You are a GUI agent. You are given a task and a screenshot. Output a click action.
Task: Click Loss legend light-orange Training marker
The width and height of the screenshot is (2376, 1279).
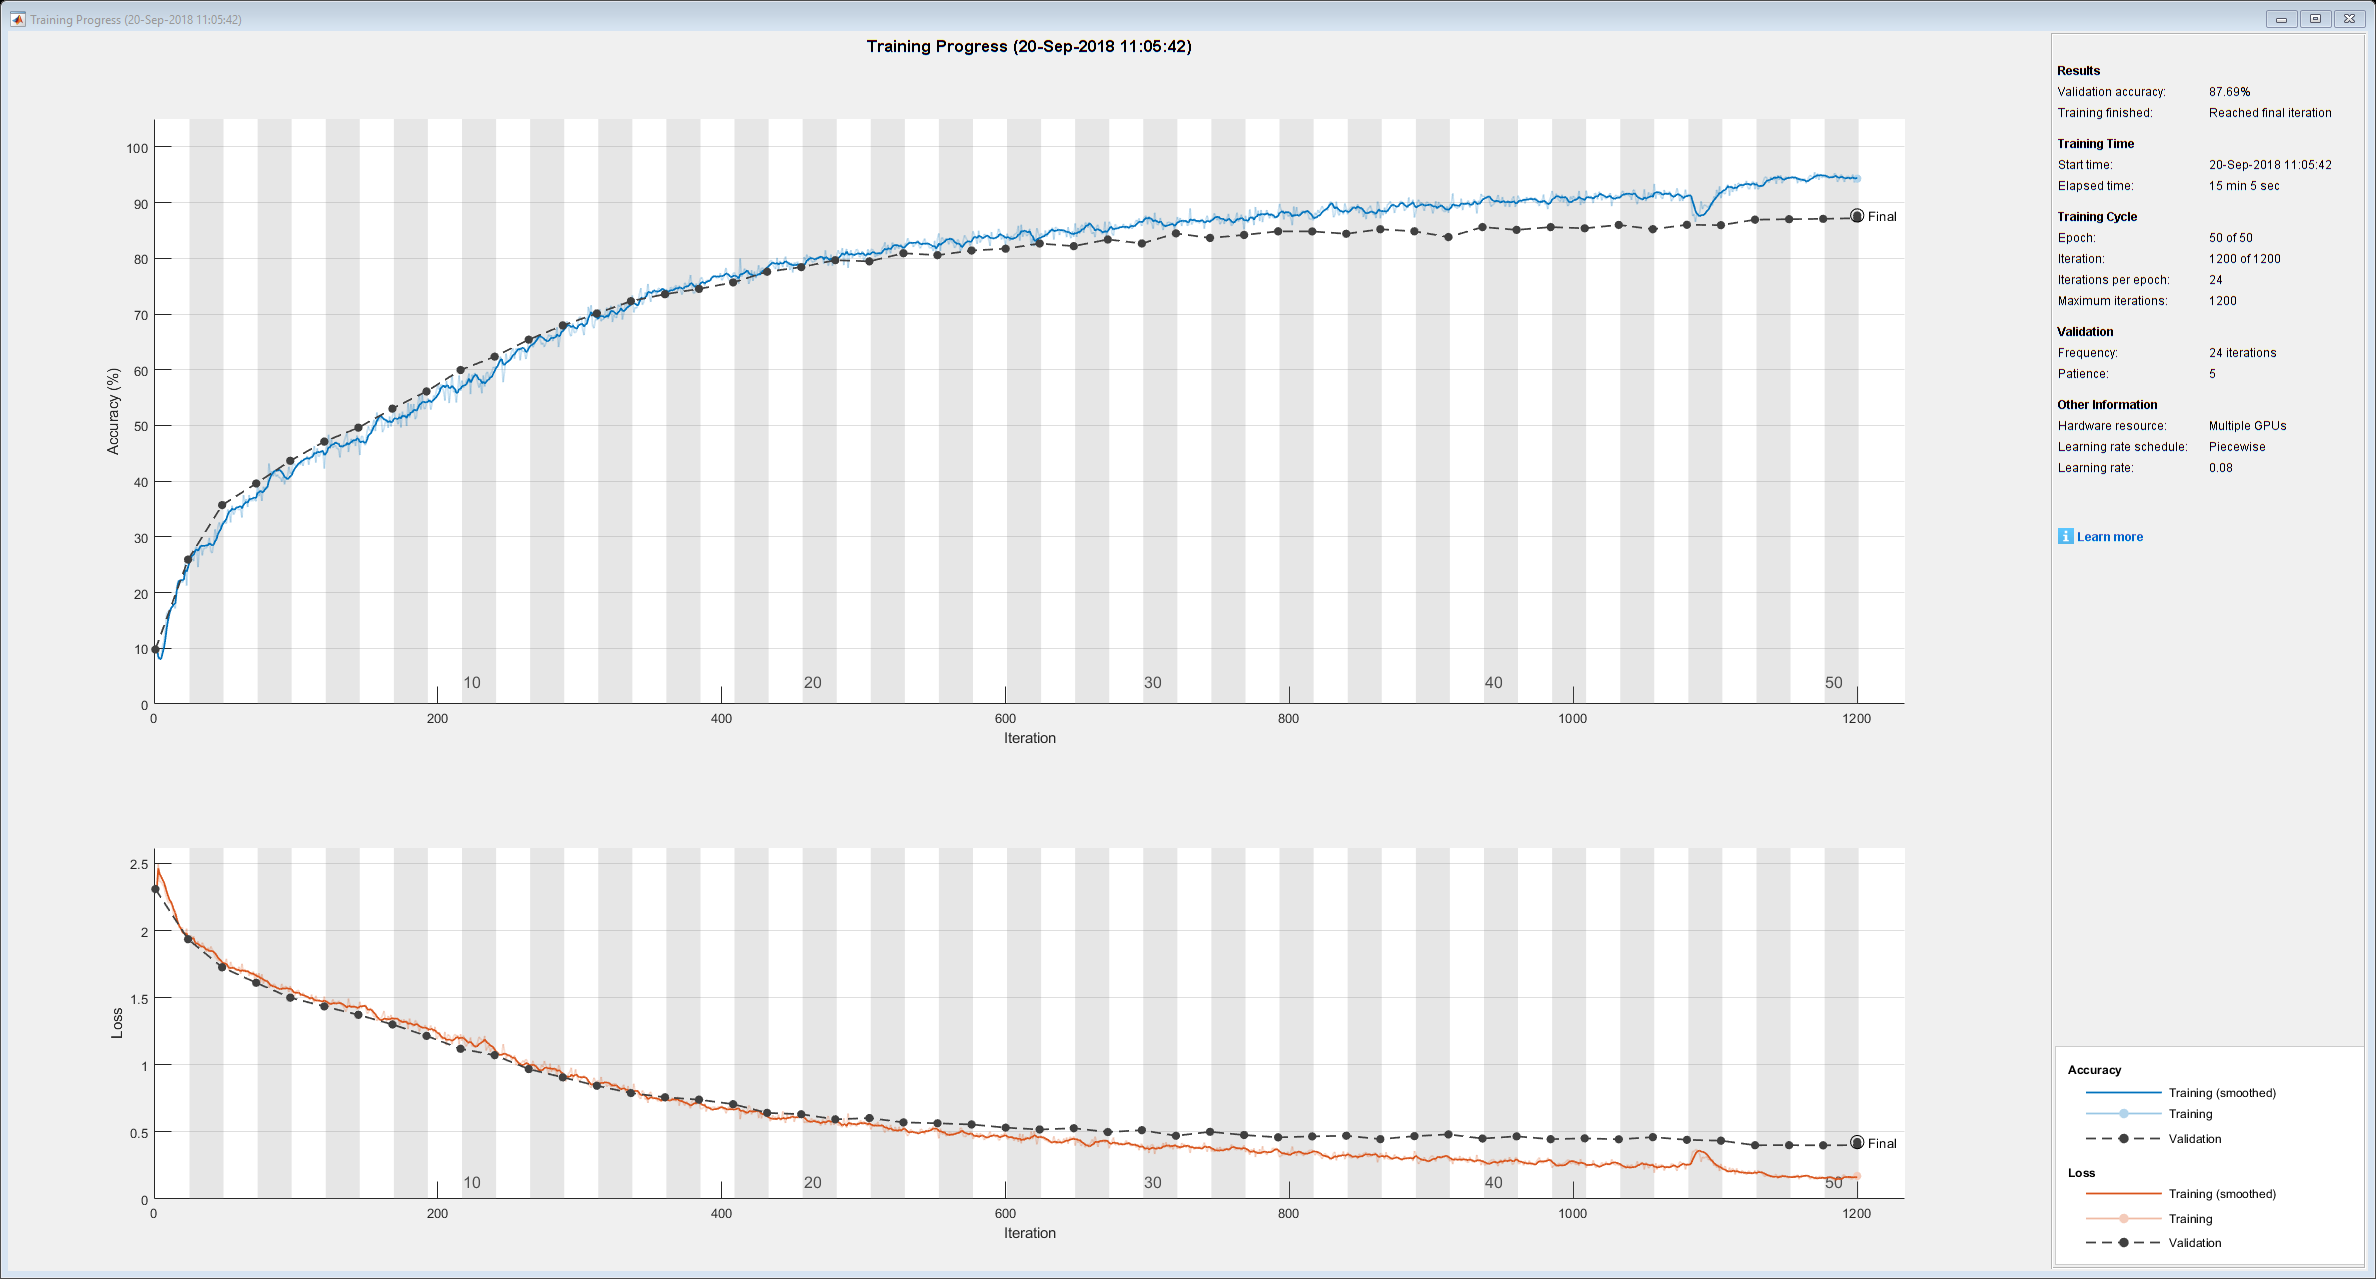pyautogui.click(x=2123, y=1219)
